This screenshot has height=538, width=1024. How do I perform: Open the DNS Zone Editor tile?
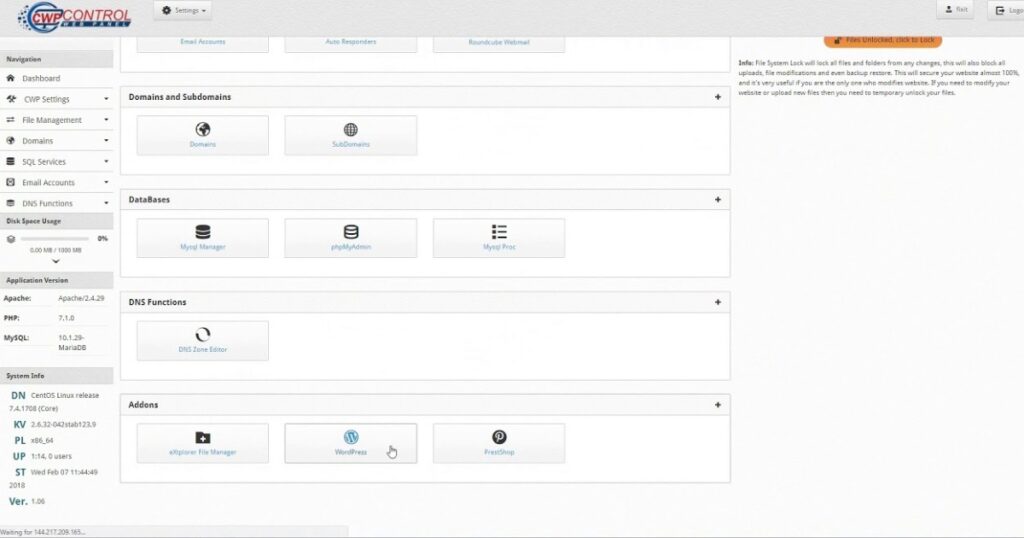pyautogui.click(x=202, y=340)
